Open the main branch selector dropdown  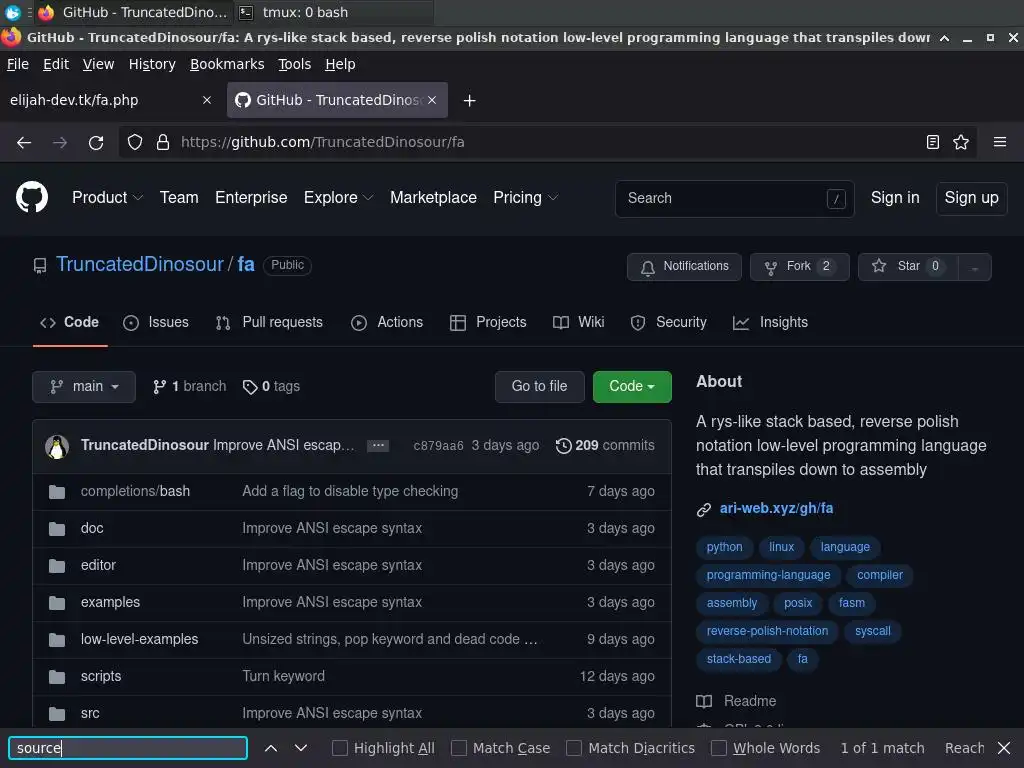coord(84,387)
